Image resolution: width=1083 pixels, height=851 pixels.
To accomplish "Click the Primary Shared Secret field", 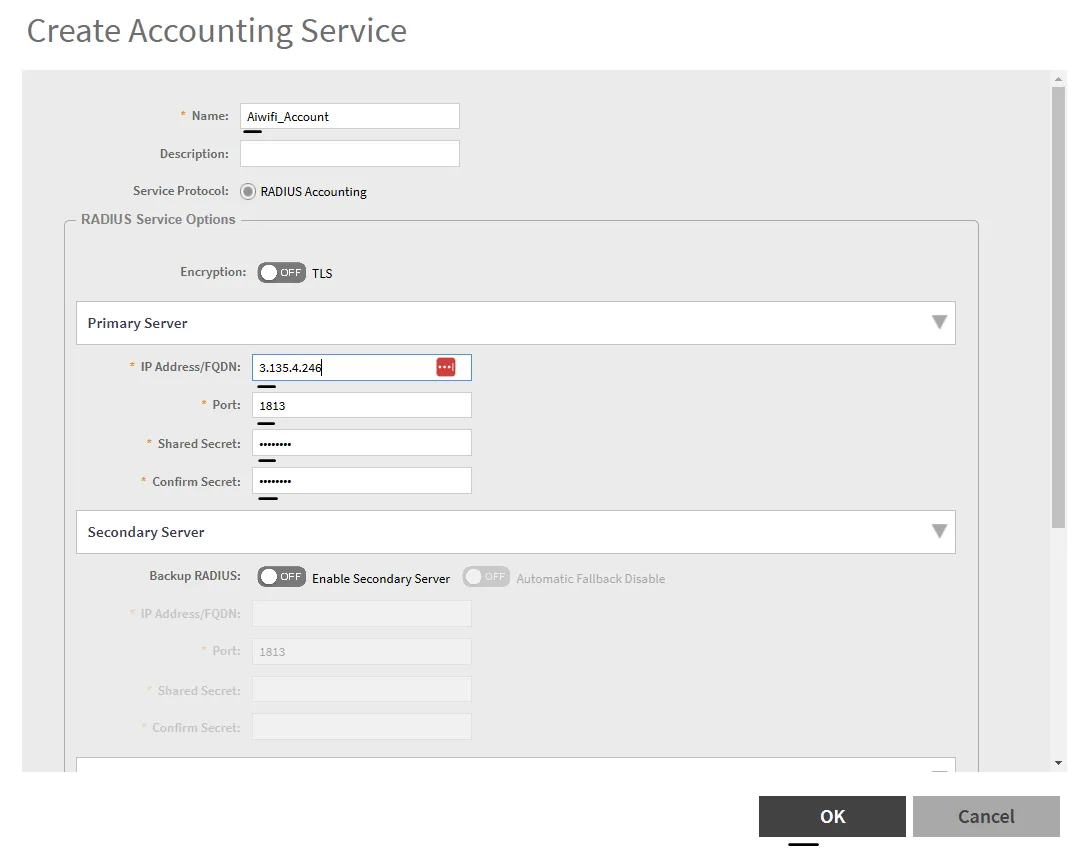I will coord(362,443).
